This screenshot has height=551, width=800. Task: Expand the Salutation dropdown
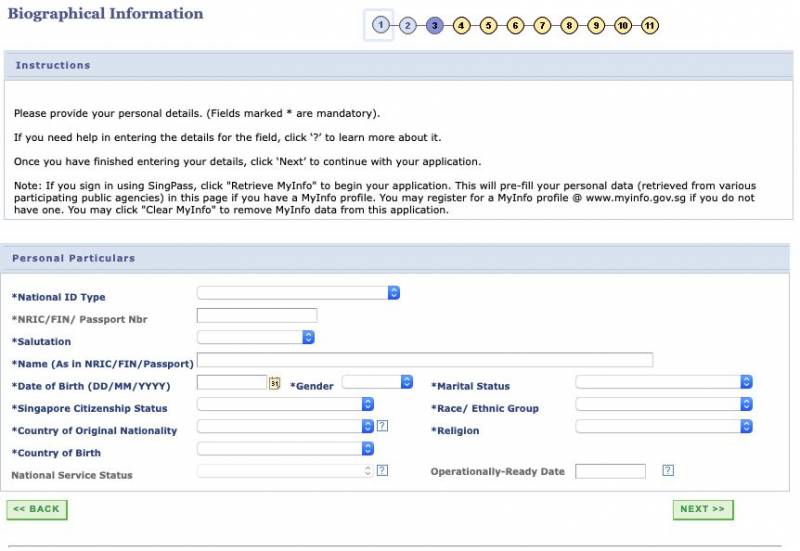click(x=256, y=338)
